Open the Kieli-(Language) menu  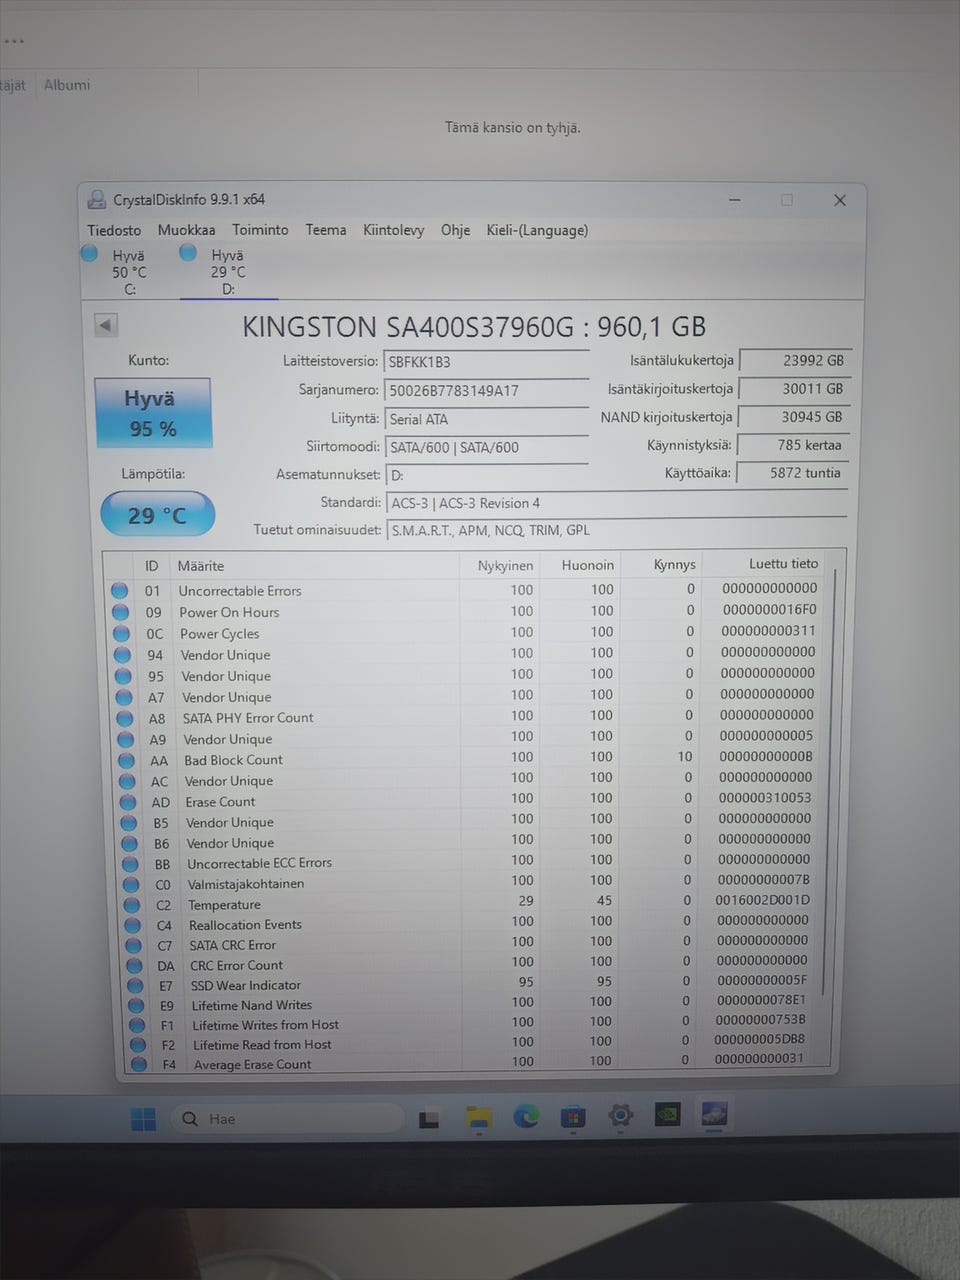pyautogui.click(x=537, y=230)
